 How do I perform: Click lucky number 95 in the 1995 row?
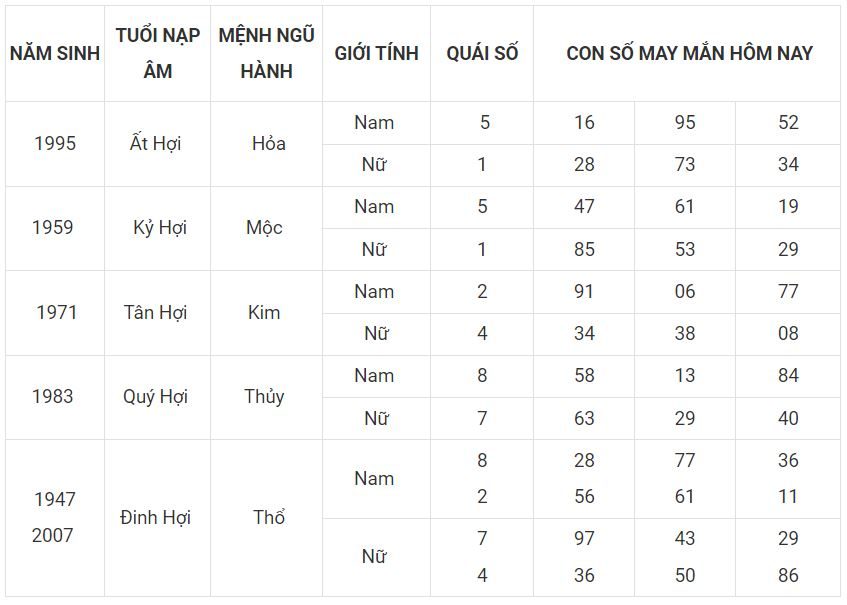[684, 122]
